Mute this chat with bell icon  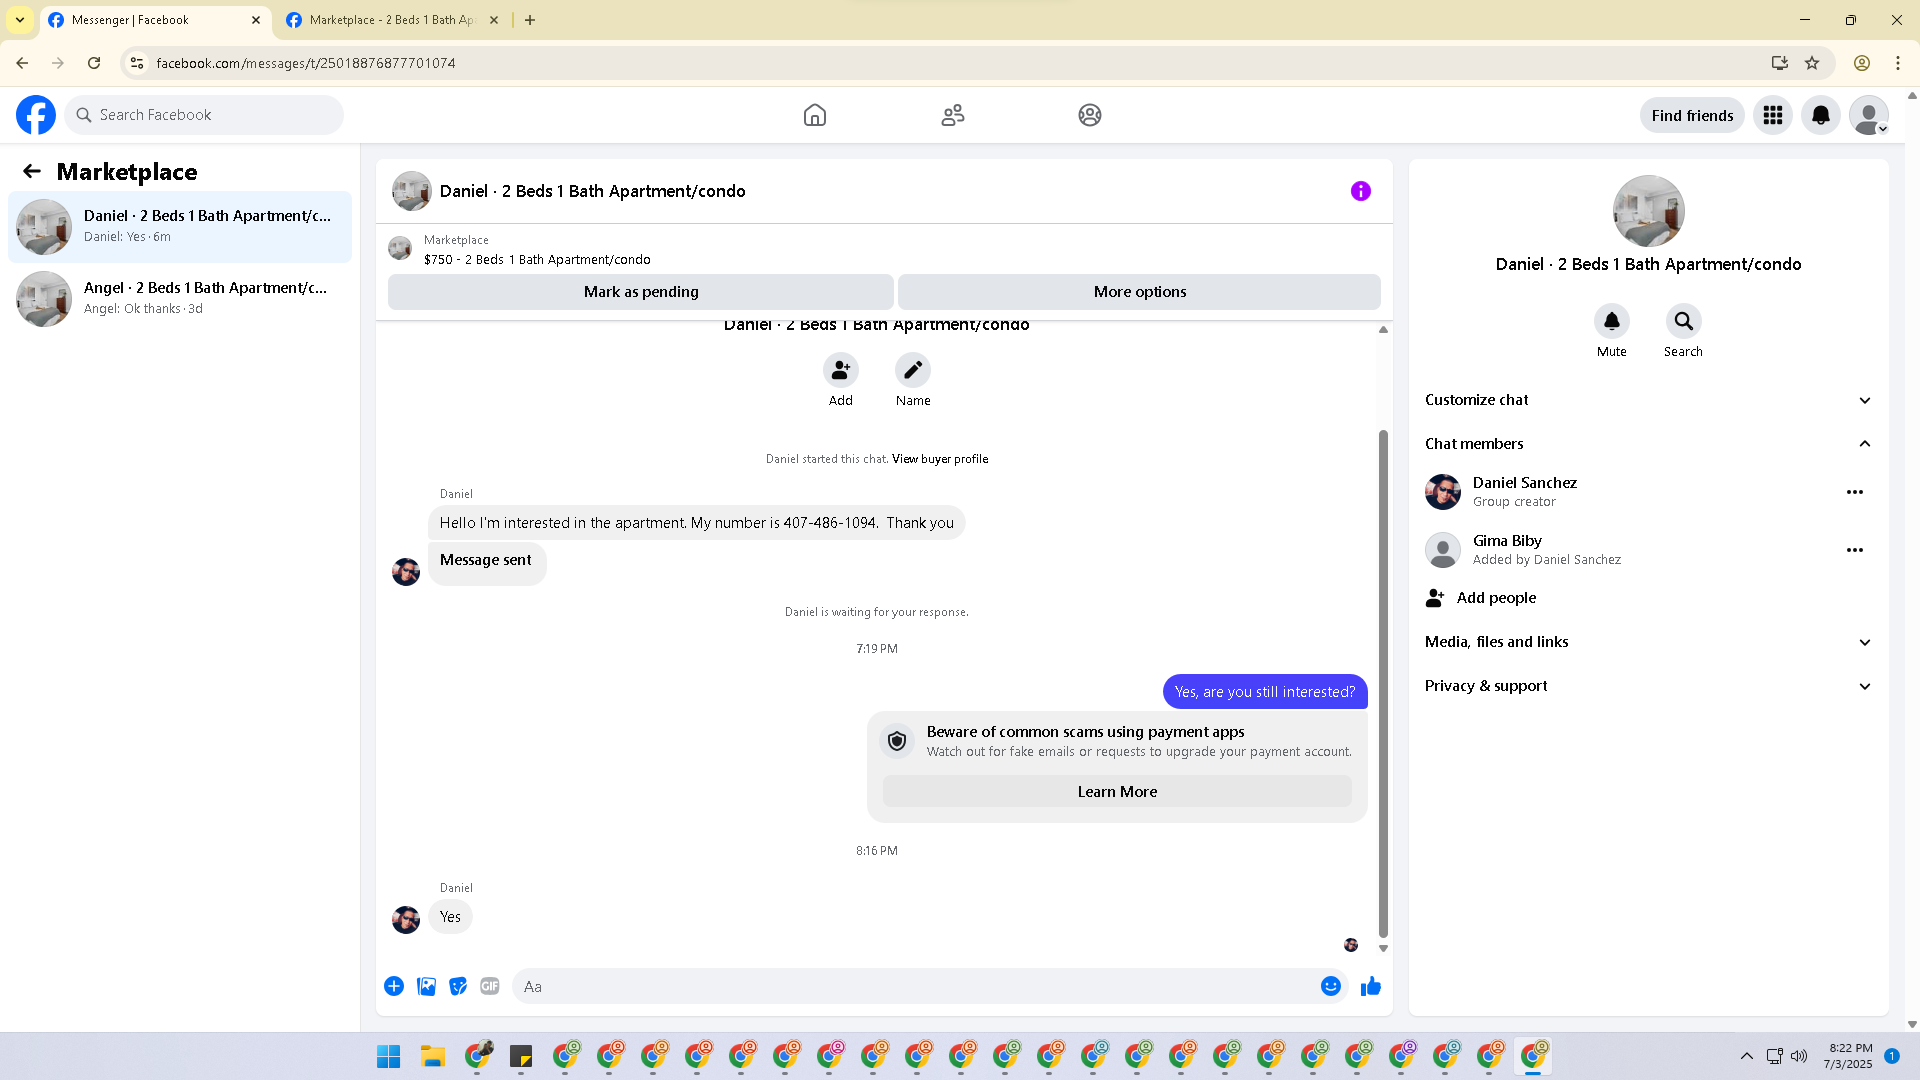[x=1611, y=322]
